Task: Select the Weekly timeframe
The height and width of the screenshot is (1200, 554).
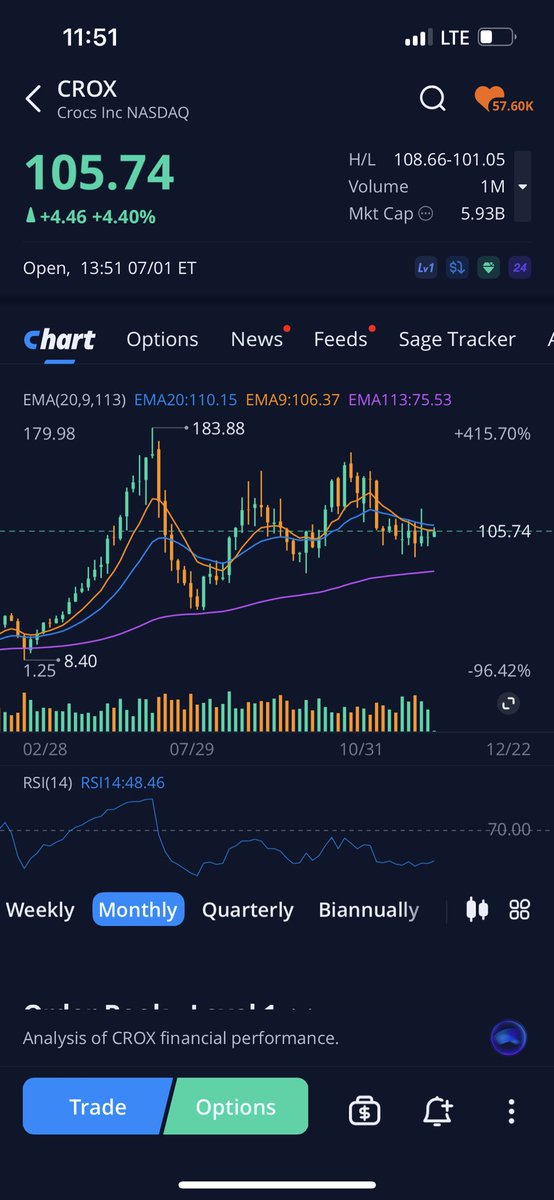Action: [40, 910]
